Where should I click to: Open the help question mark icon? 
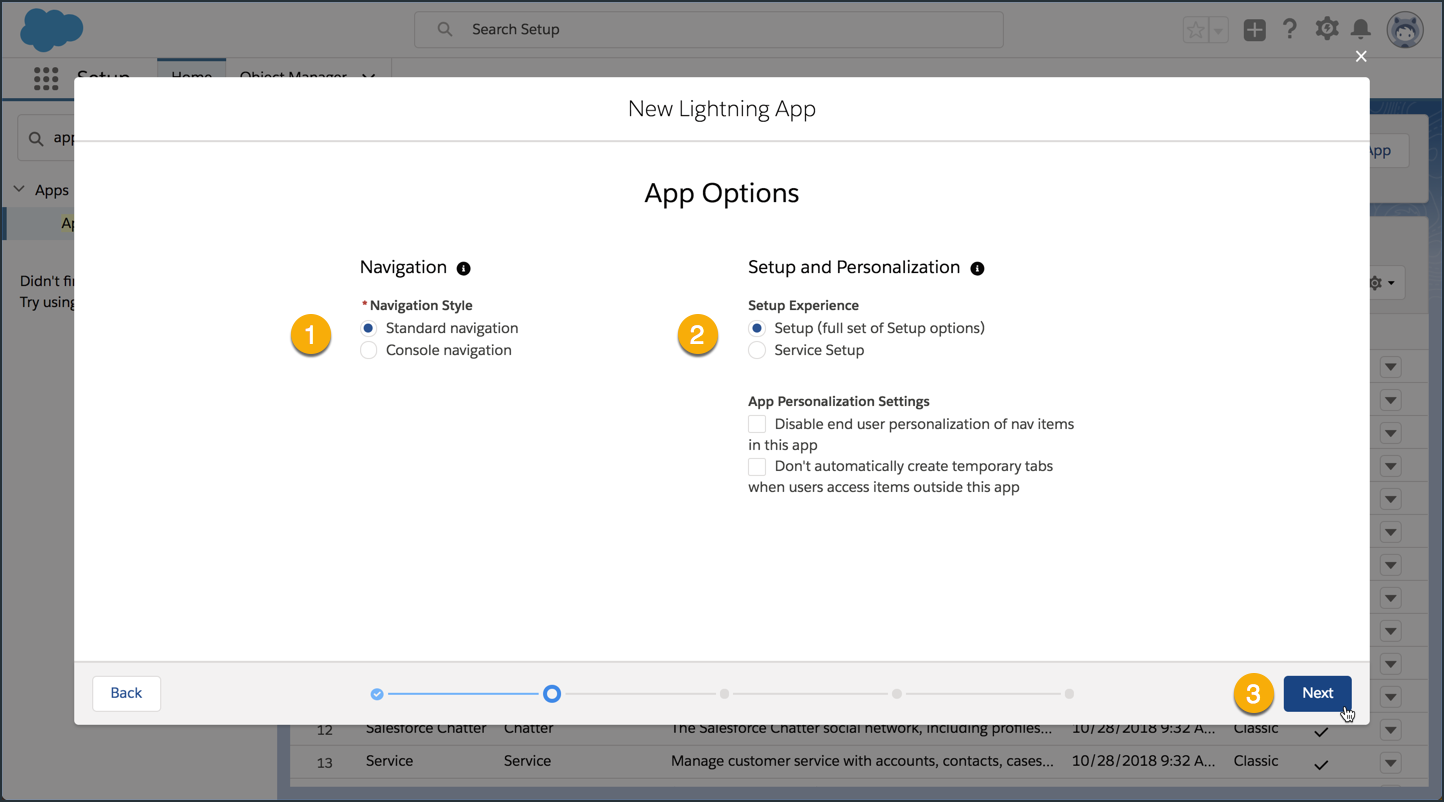pos(1290,29)
